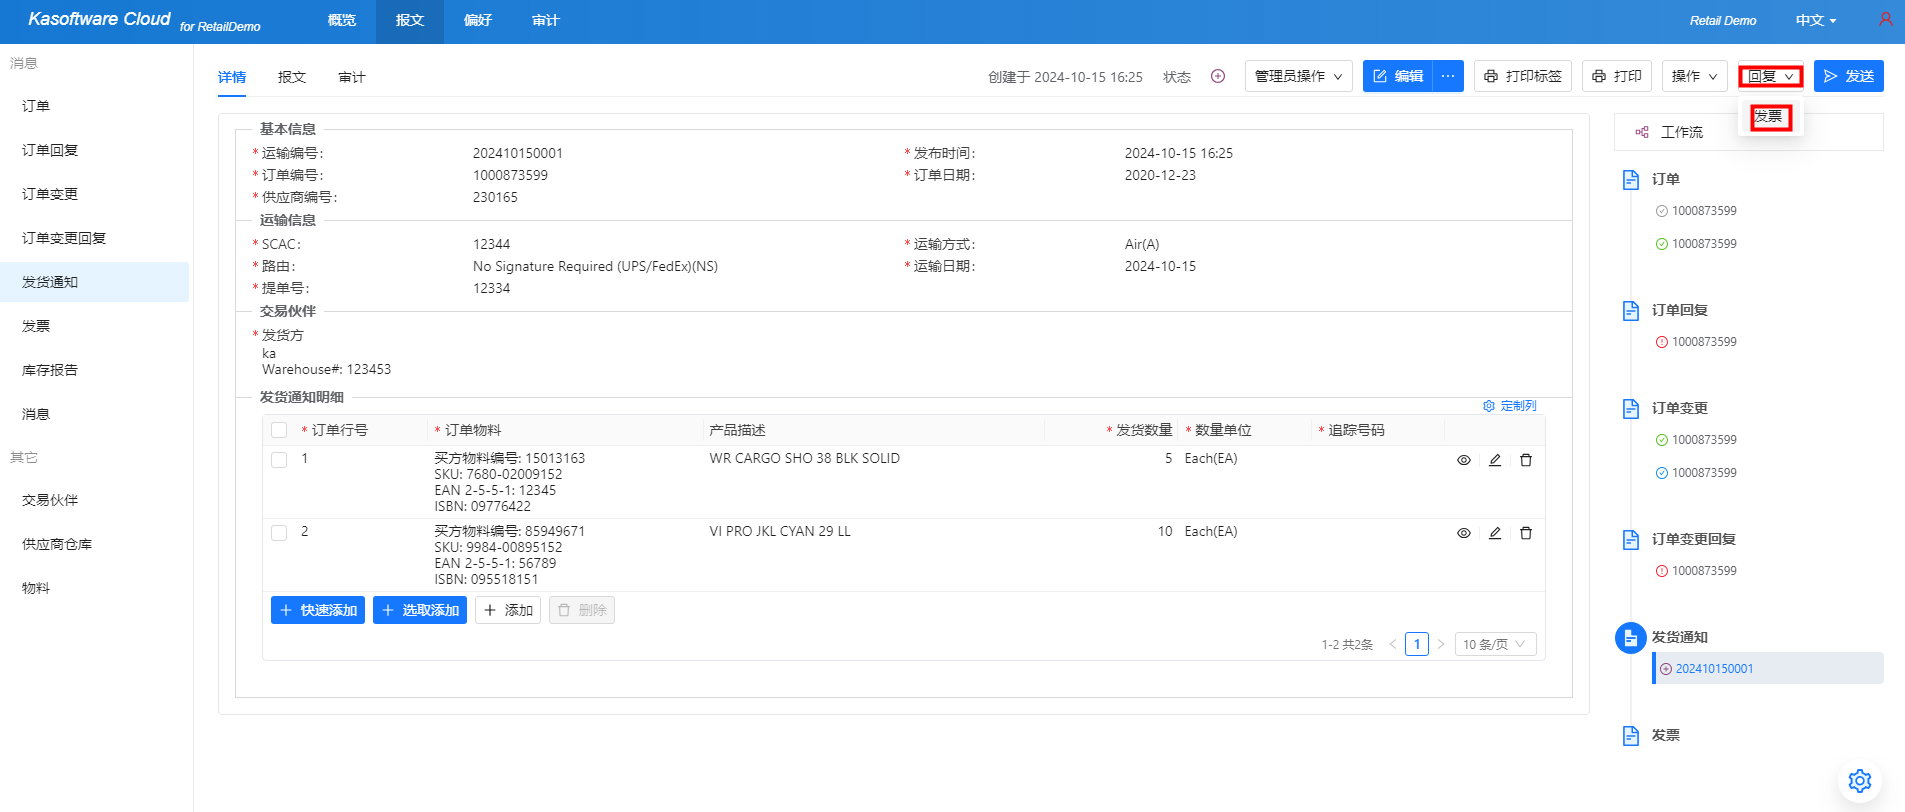Viewport: 1905px width, 812px height.
Task: Delete row 2 using its trash icon
Action: (x=1526, y=533)
